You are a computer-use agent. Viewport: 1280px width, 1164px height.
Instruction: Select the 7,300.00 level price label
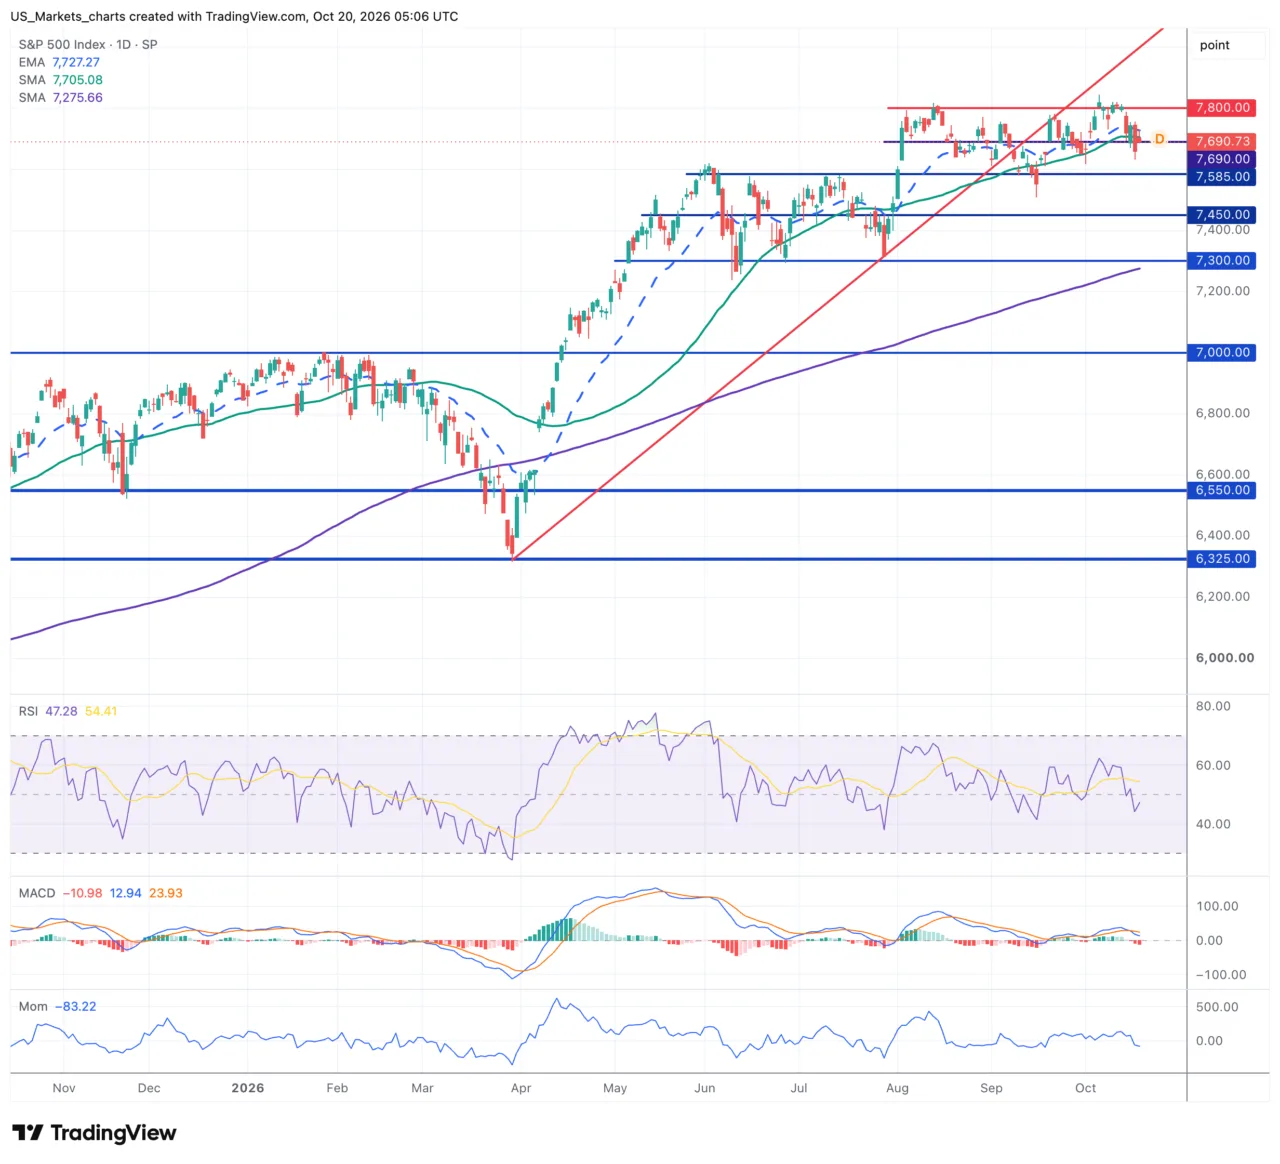tap(1222, 261)
